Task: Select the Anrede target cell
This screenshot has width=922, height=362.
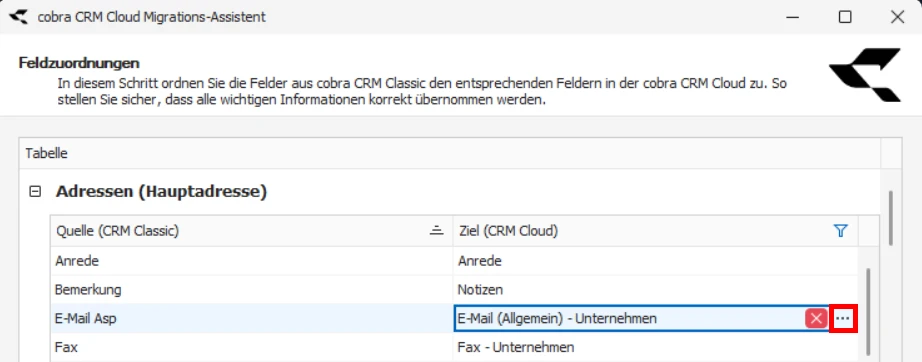Action: [x=655, y=261]
